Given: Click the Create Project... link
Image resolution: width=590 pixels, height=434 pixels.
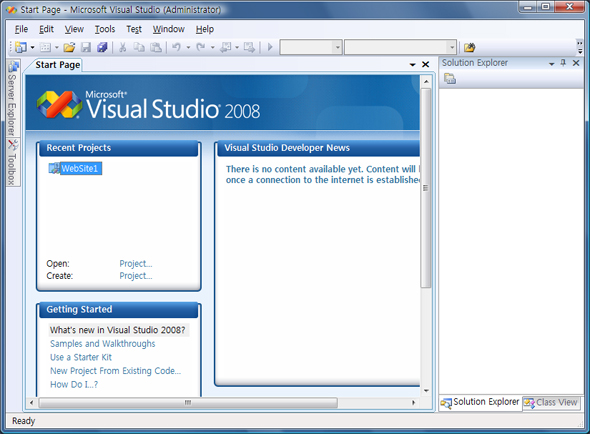Looking at the screenshot, I should point(136,276).
